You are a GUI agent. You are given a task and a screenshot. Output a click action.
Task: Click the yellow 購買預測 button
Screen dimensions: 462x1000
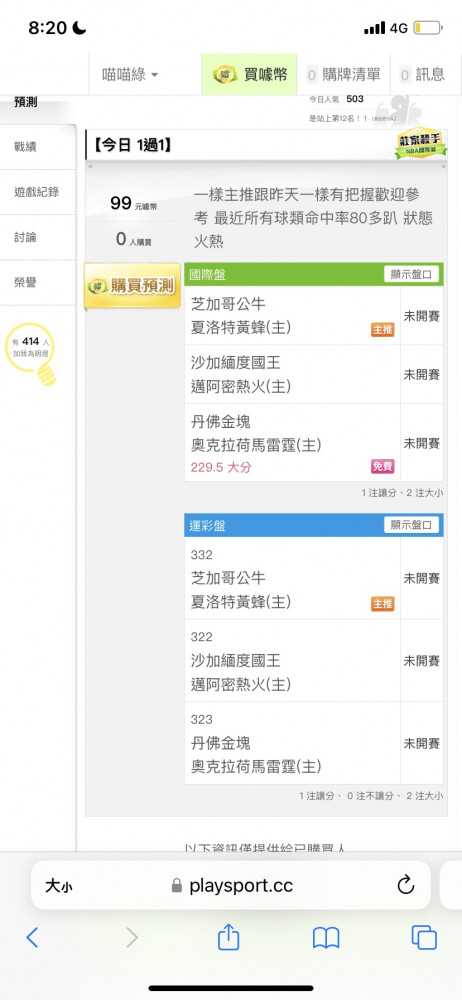click(x=132, y=286)
